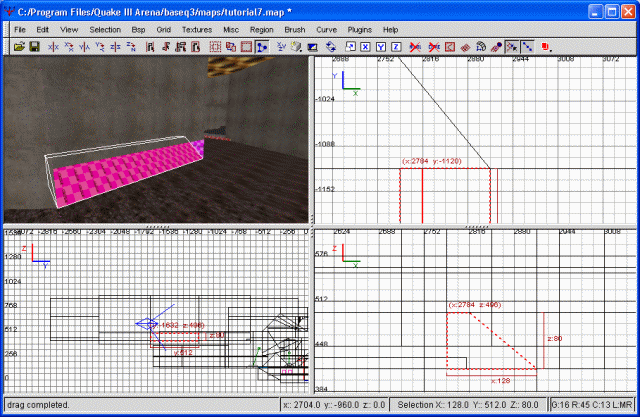
Task: Click the blue camera marker in the YZ view
Action: pyautogui.click(x=146, y=324)
